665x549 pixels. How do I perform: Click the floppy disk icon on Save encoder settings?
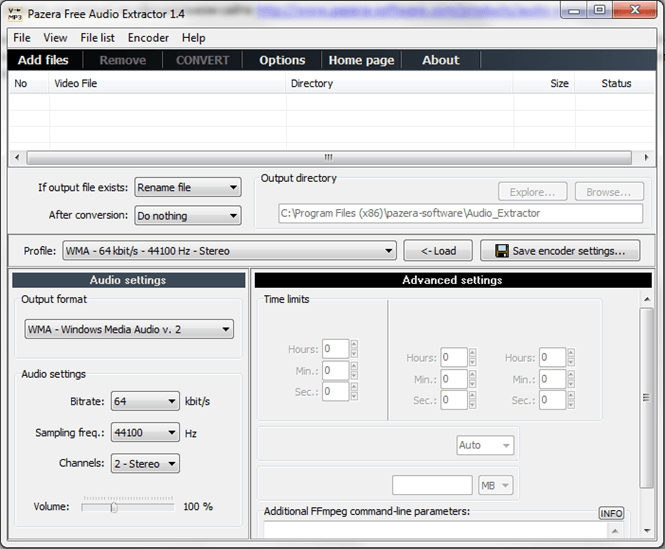coord(502,251)
